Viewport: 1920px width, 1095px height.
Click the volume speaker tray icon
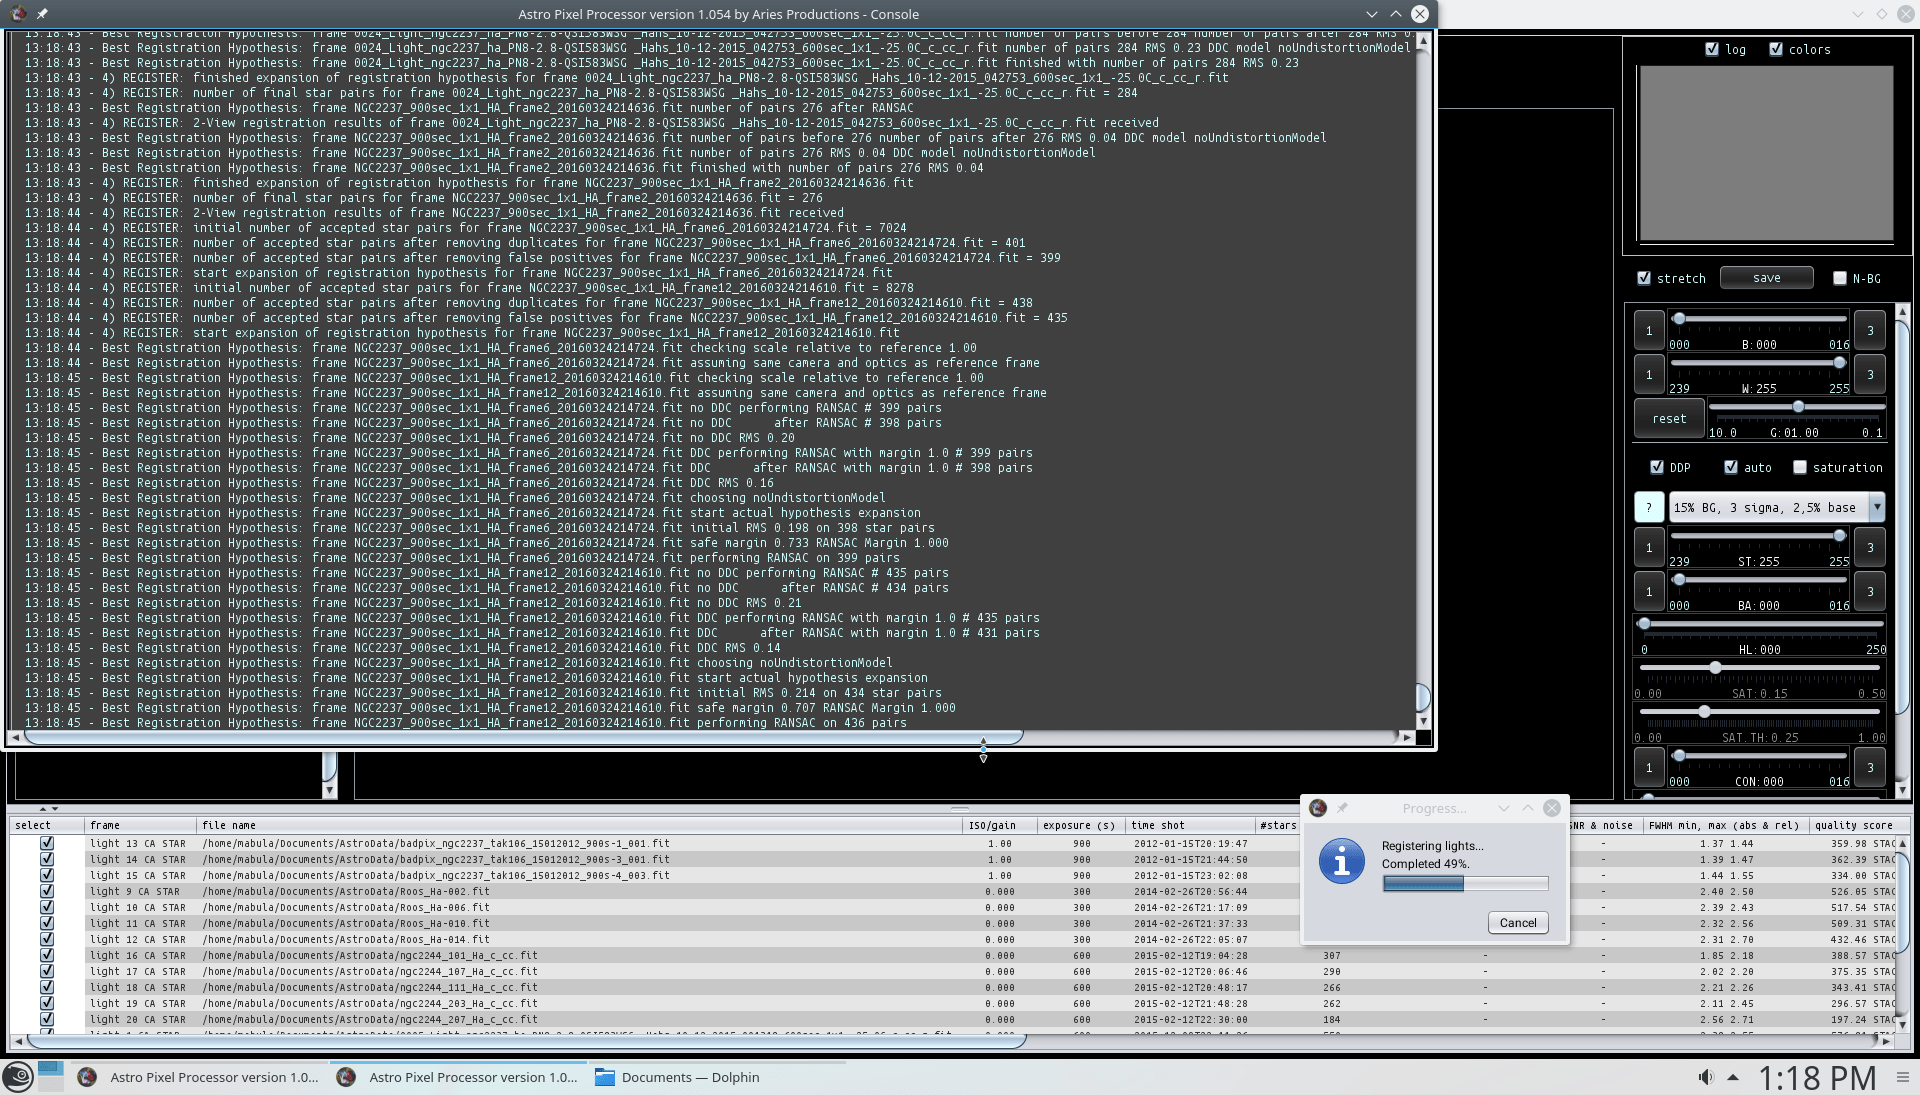1705,1077
